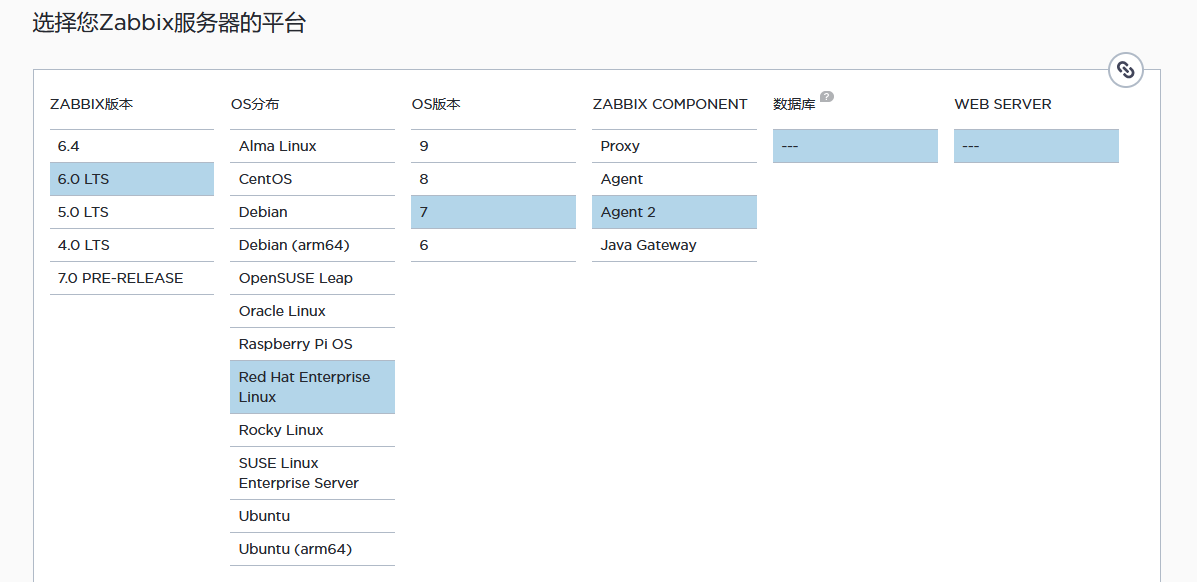Screen dimensions: 1197x582
Task: Pick Ubuntu (arm64) distribution
Action: (x=312, y=549)
